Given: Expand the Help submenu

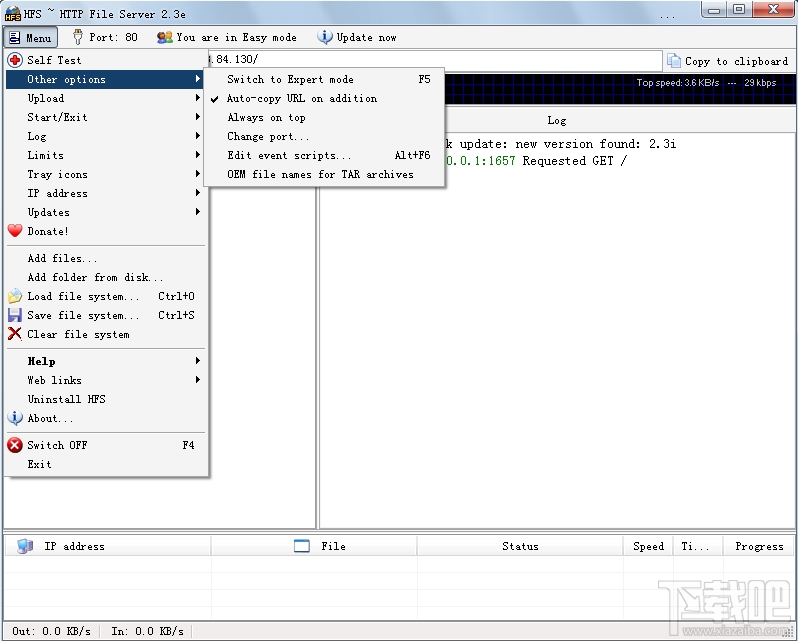Looking at the screenshot, I should (107, 361).
